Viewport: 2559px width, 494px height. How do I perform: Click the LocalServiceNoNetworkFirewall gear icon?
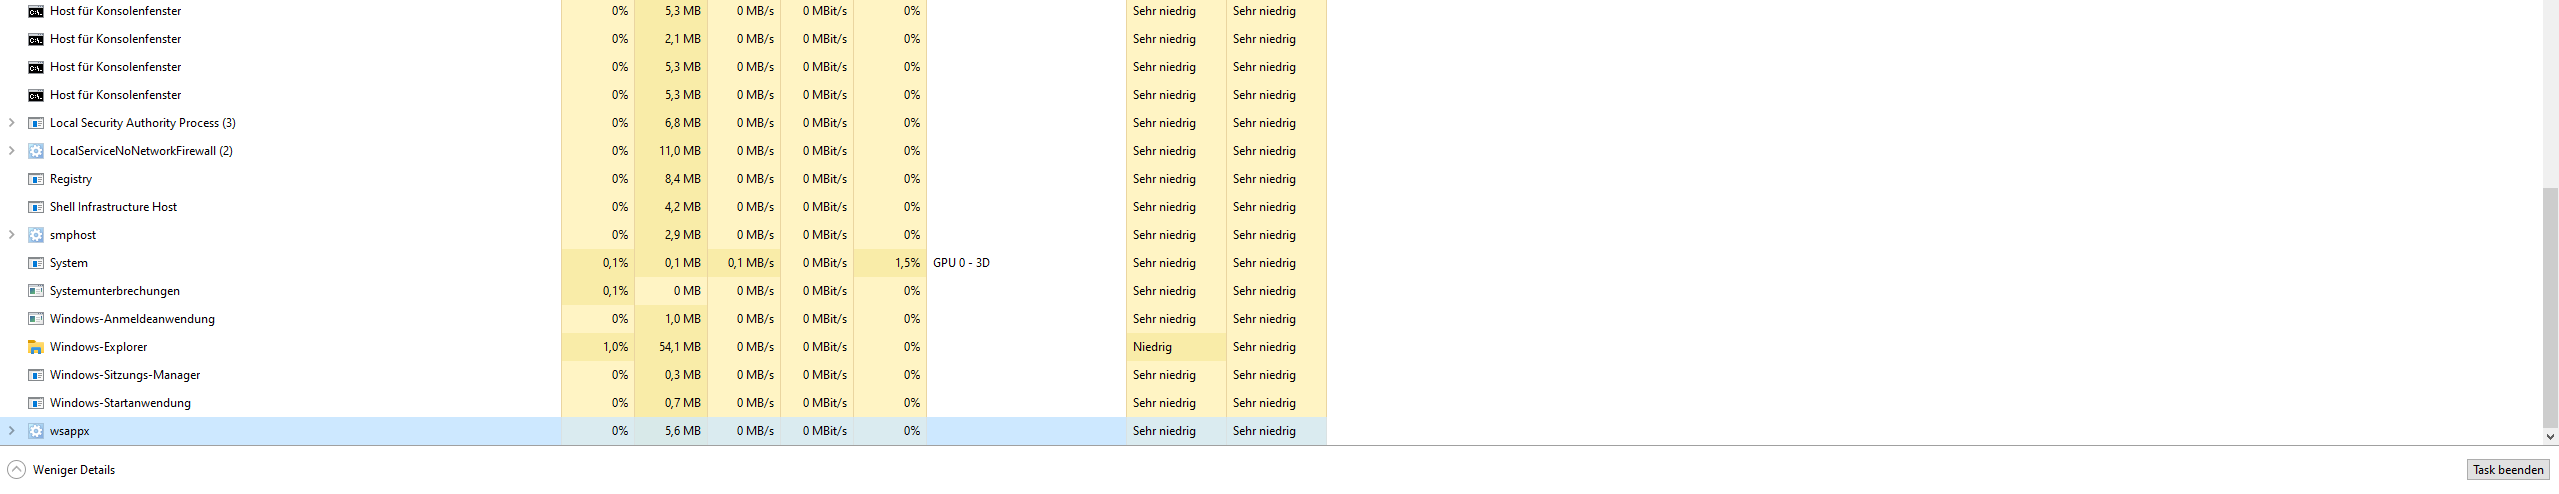click(x=36, y=151)
